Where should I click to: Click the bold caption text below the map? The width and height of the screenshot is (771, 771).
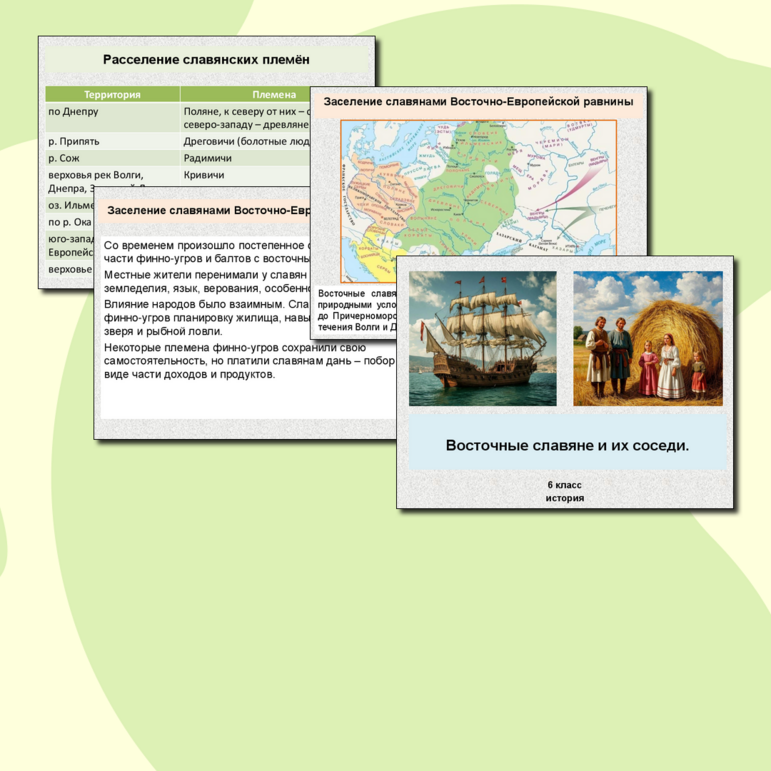click(x=356, y=310)
